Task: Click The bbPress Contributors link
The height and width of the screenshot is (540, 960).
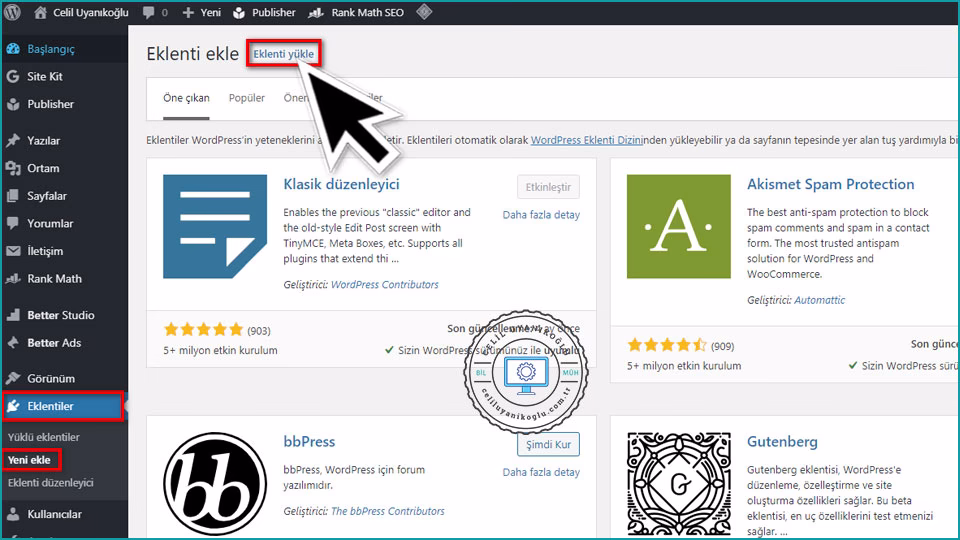Action: click(388, 511)
